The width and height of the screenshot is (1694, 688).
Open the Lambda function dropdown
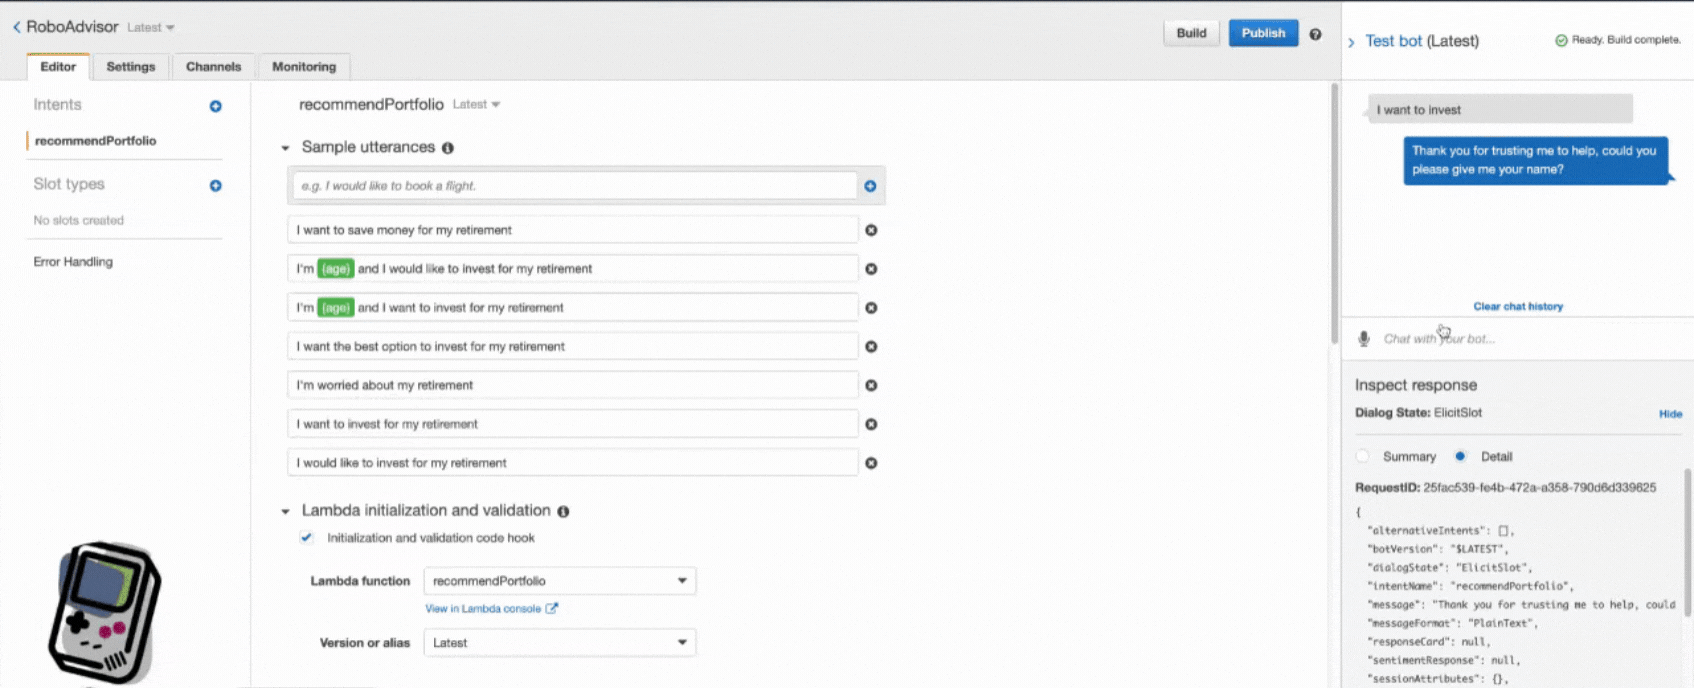click(x=560, y=581)
